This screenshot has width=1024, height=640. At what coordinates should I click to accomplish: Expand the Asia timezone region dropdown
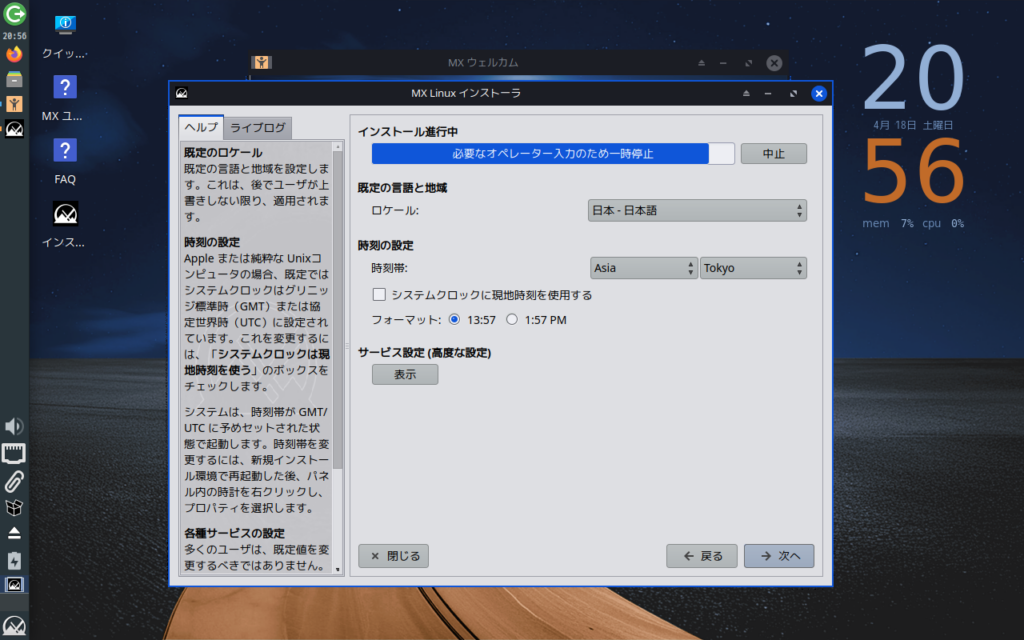pos(644,268)
